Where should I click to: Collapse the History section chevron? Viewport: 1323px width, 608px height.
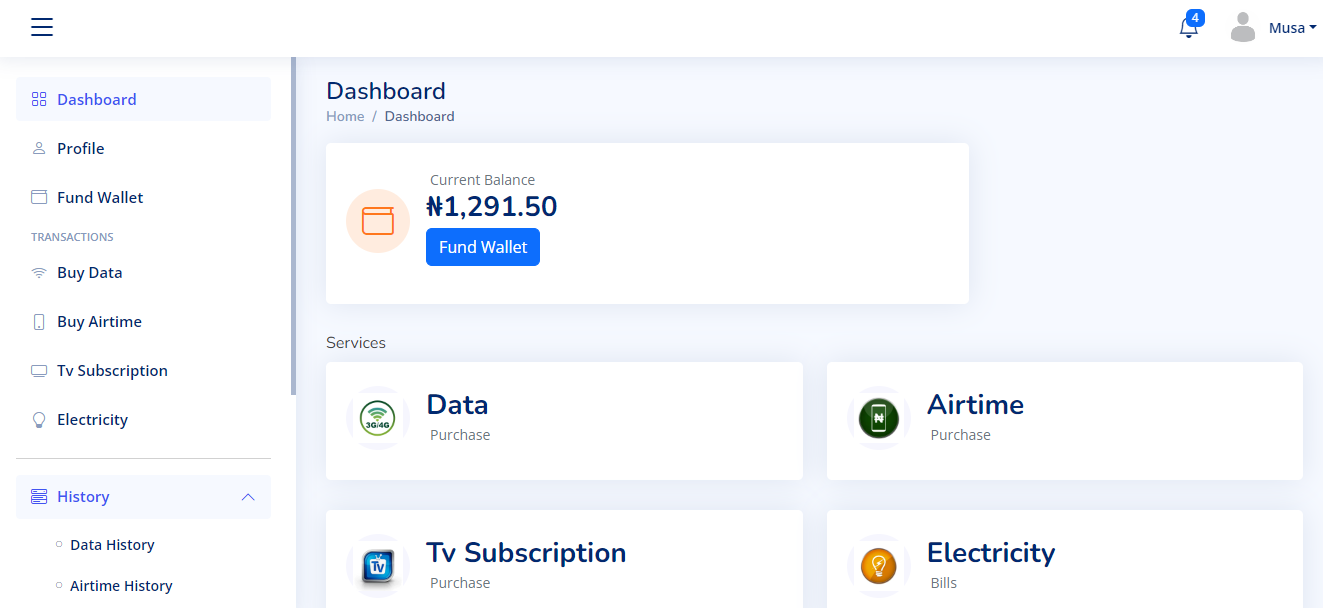click(x=248, y=497)
